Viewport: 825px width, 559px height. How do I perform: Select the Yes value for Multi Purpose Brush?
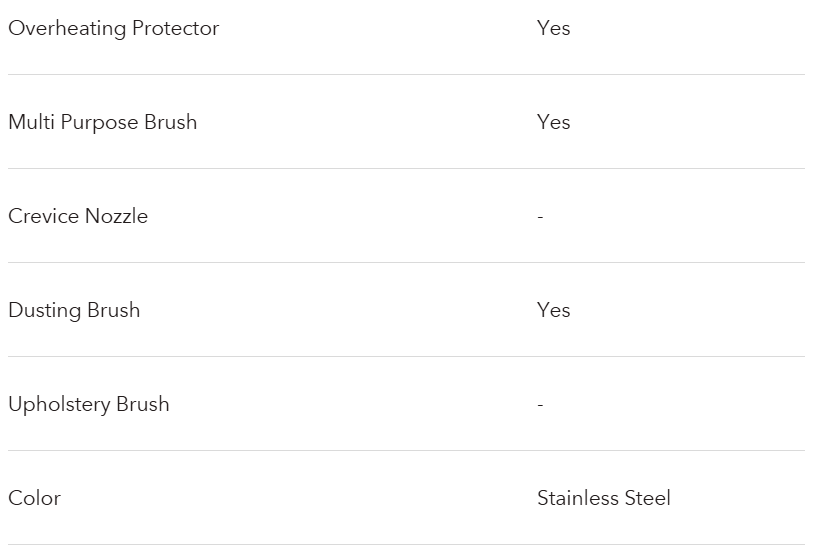[553, 122]
